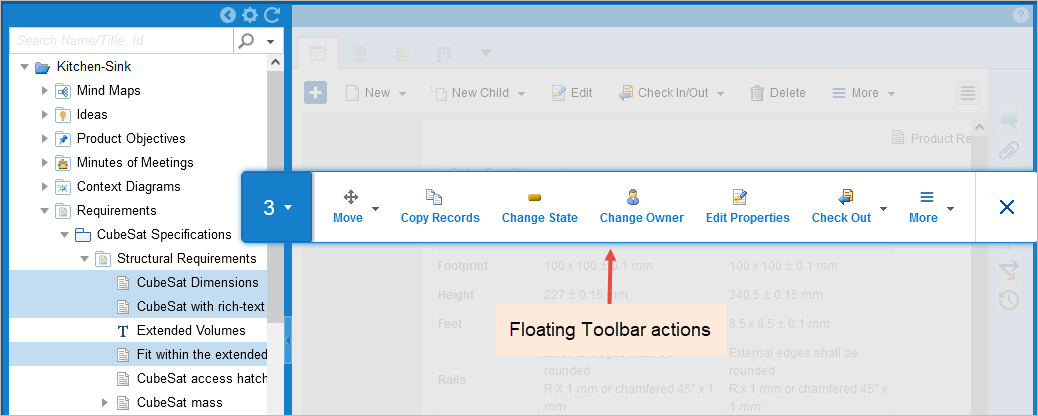
Task: Close the floating toolbar with X
Action: pos(1006,207)
